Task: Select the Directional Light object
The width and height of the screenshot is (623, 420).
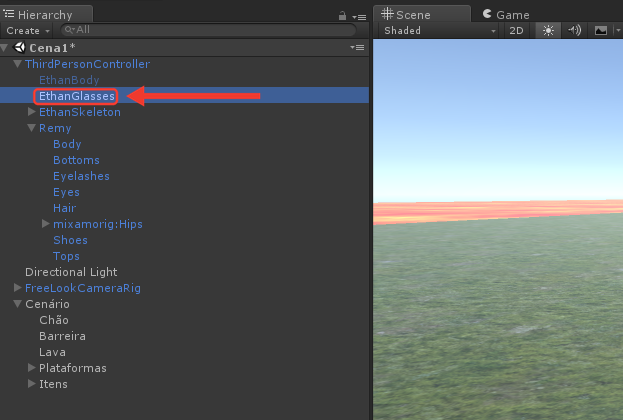Action: [x=71, y=272]
